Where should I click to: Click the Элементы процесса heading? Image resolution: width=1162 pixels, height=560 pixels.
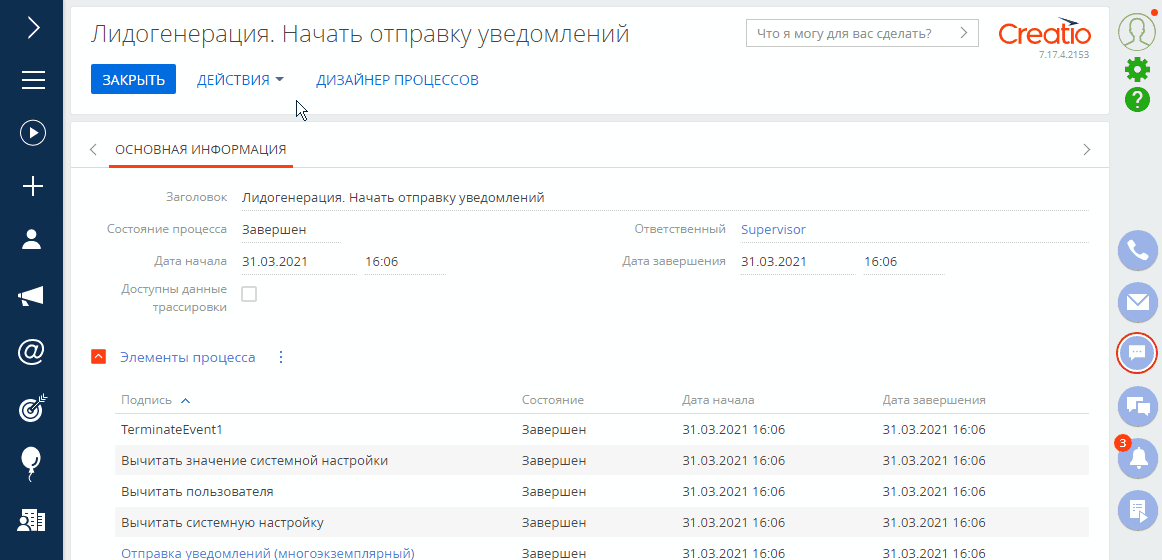(187, 358)
